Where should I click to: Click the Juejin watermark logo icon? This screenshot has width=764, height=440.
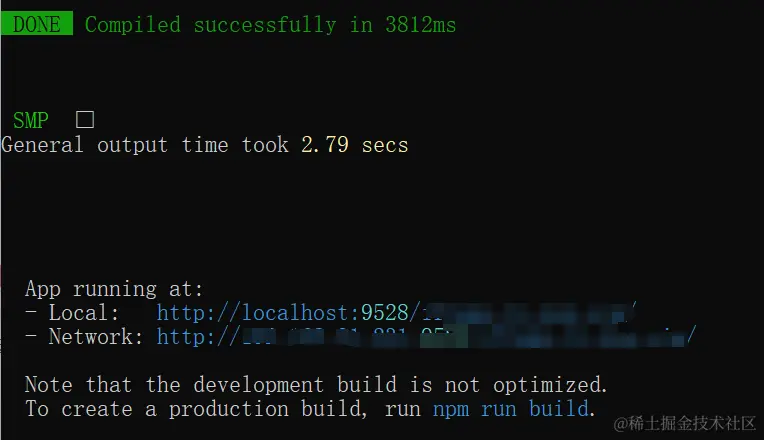point(623,424)
